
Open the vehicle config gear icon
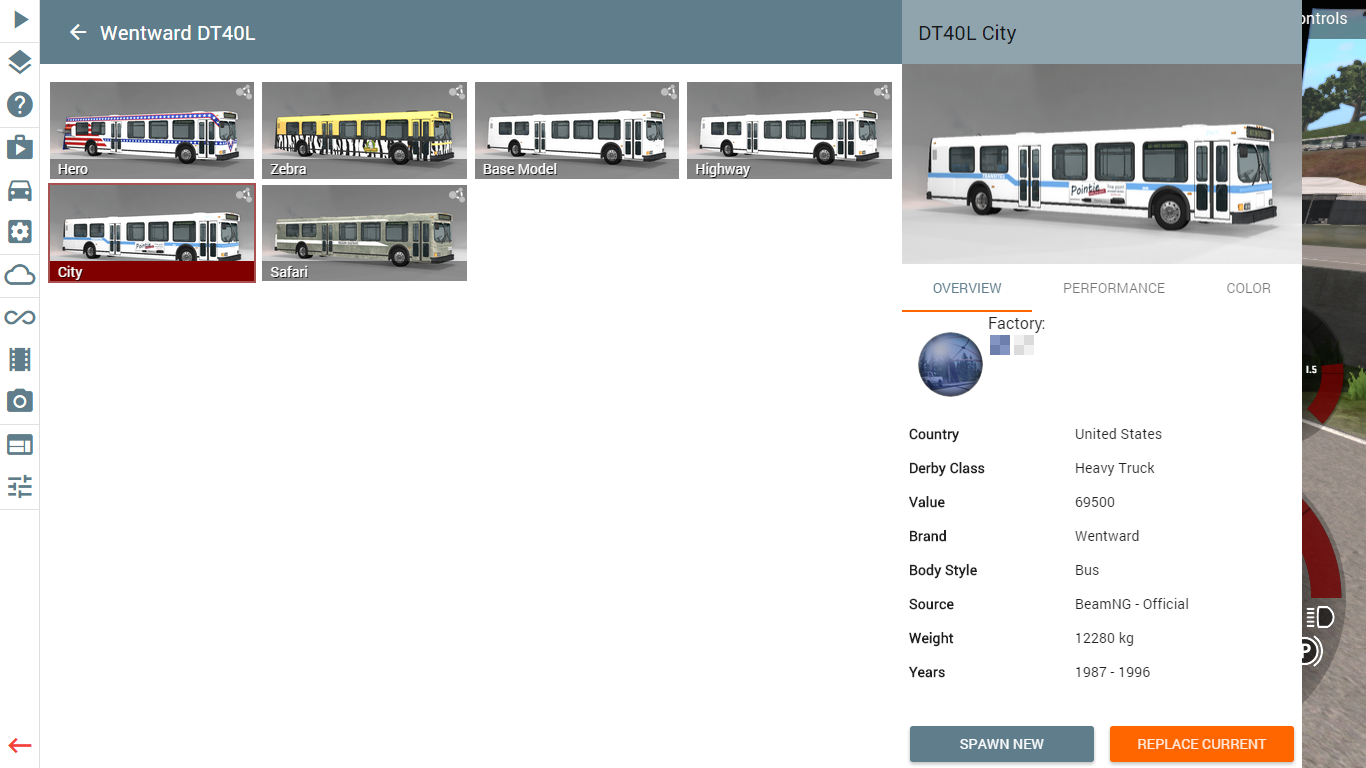[x=20, y=232]
